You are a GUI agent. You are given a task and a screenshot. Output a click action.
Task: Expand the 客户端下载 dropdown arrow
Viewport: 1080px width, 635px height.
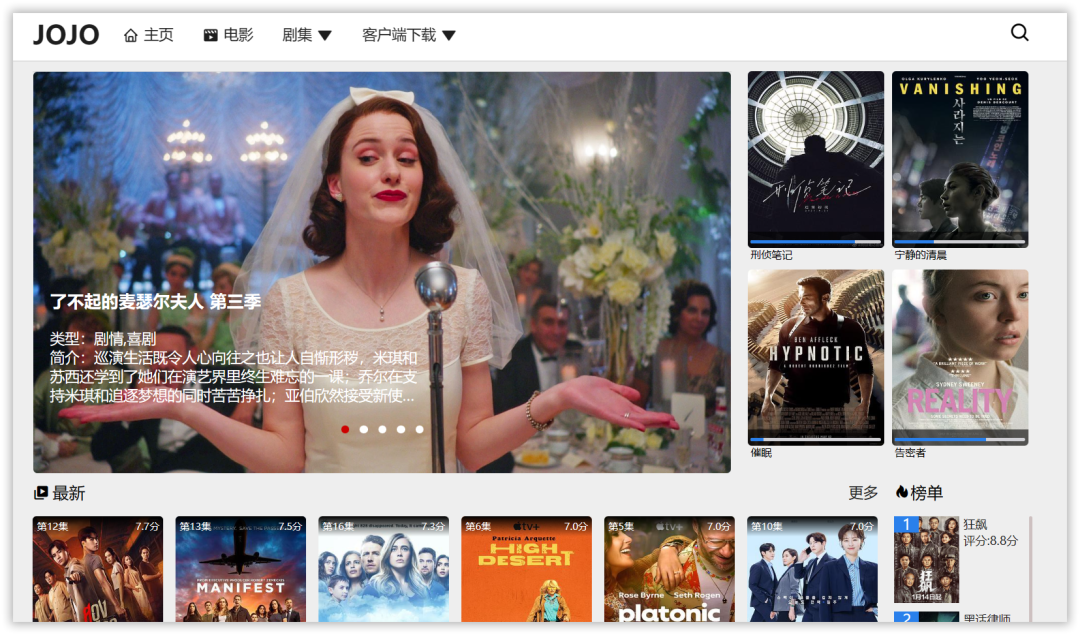[449, 36]
